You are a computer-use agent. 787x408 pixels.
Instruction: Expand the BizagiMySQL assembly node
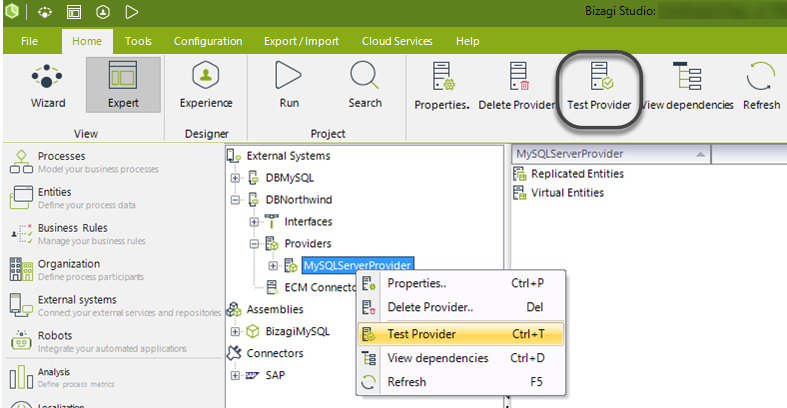click(x=235, y=331)
